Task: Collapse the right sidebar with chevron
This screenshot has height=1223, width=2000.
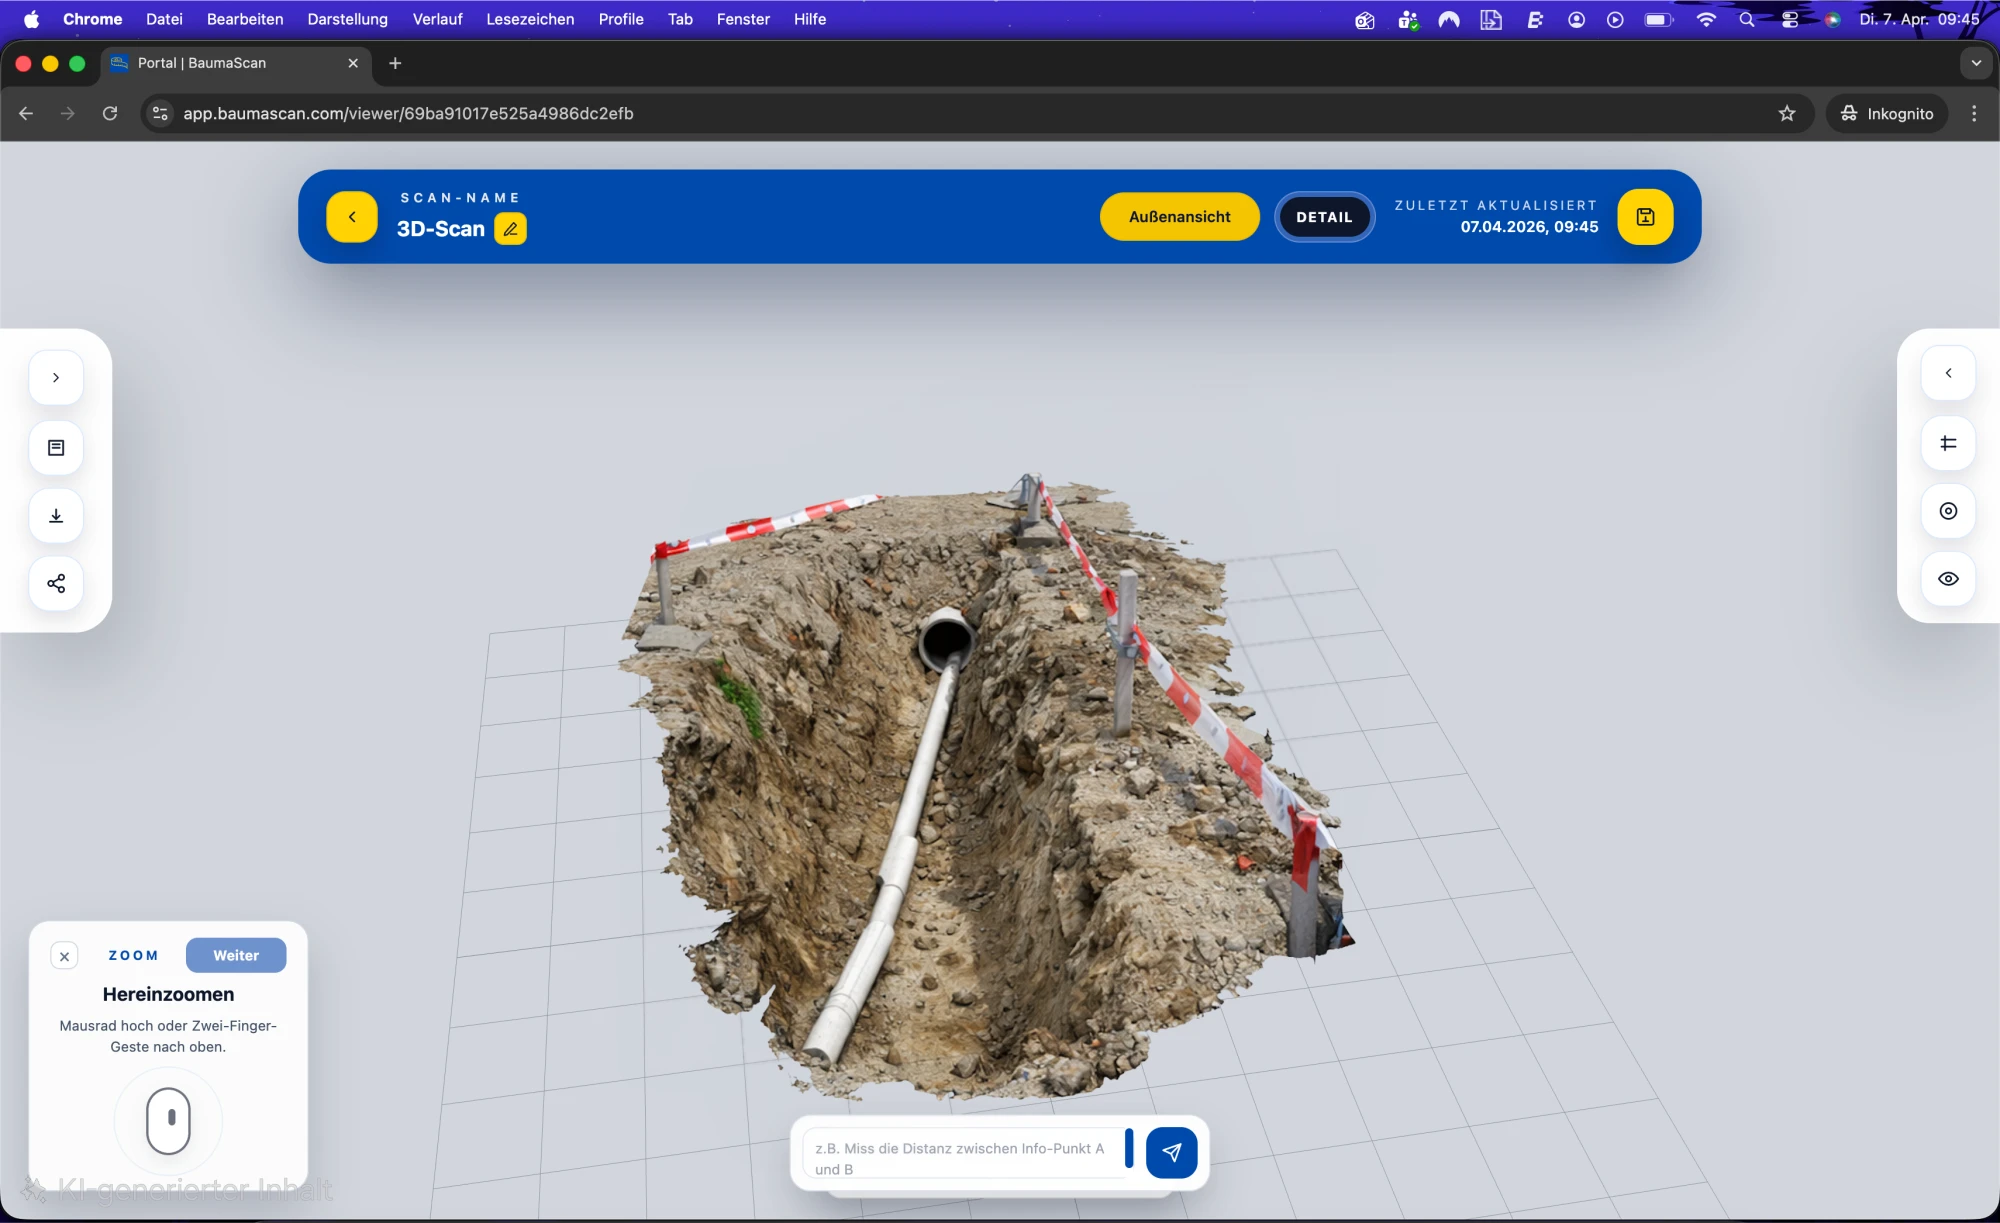Action: [x=1948, y=373]
